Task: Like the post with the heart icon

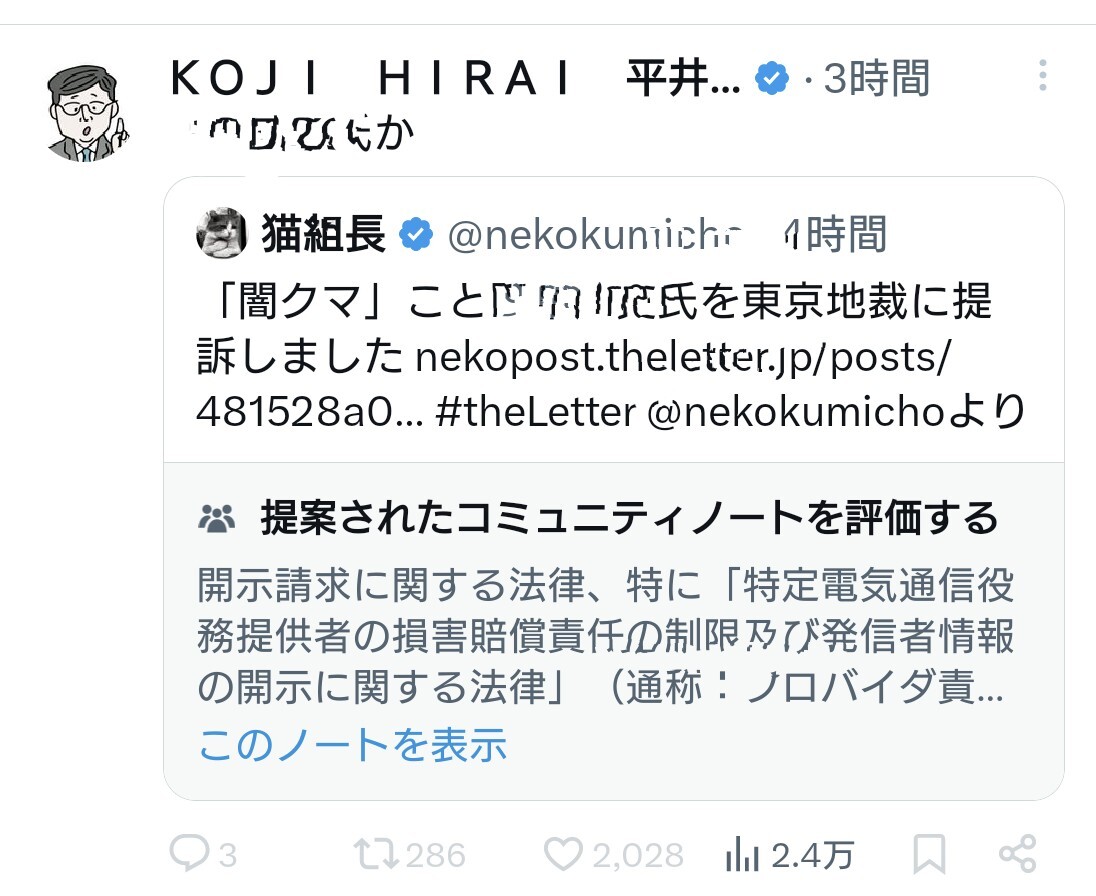Action: (x=563, y=853)
